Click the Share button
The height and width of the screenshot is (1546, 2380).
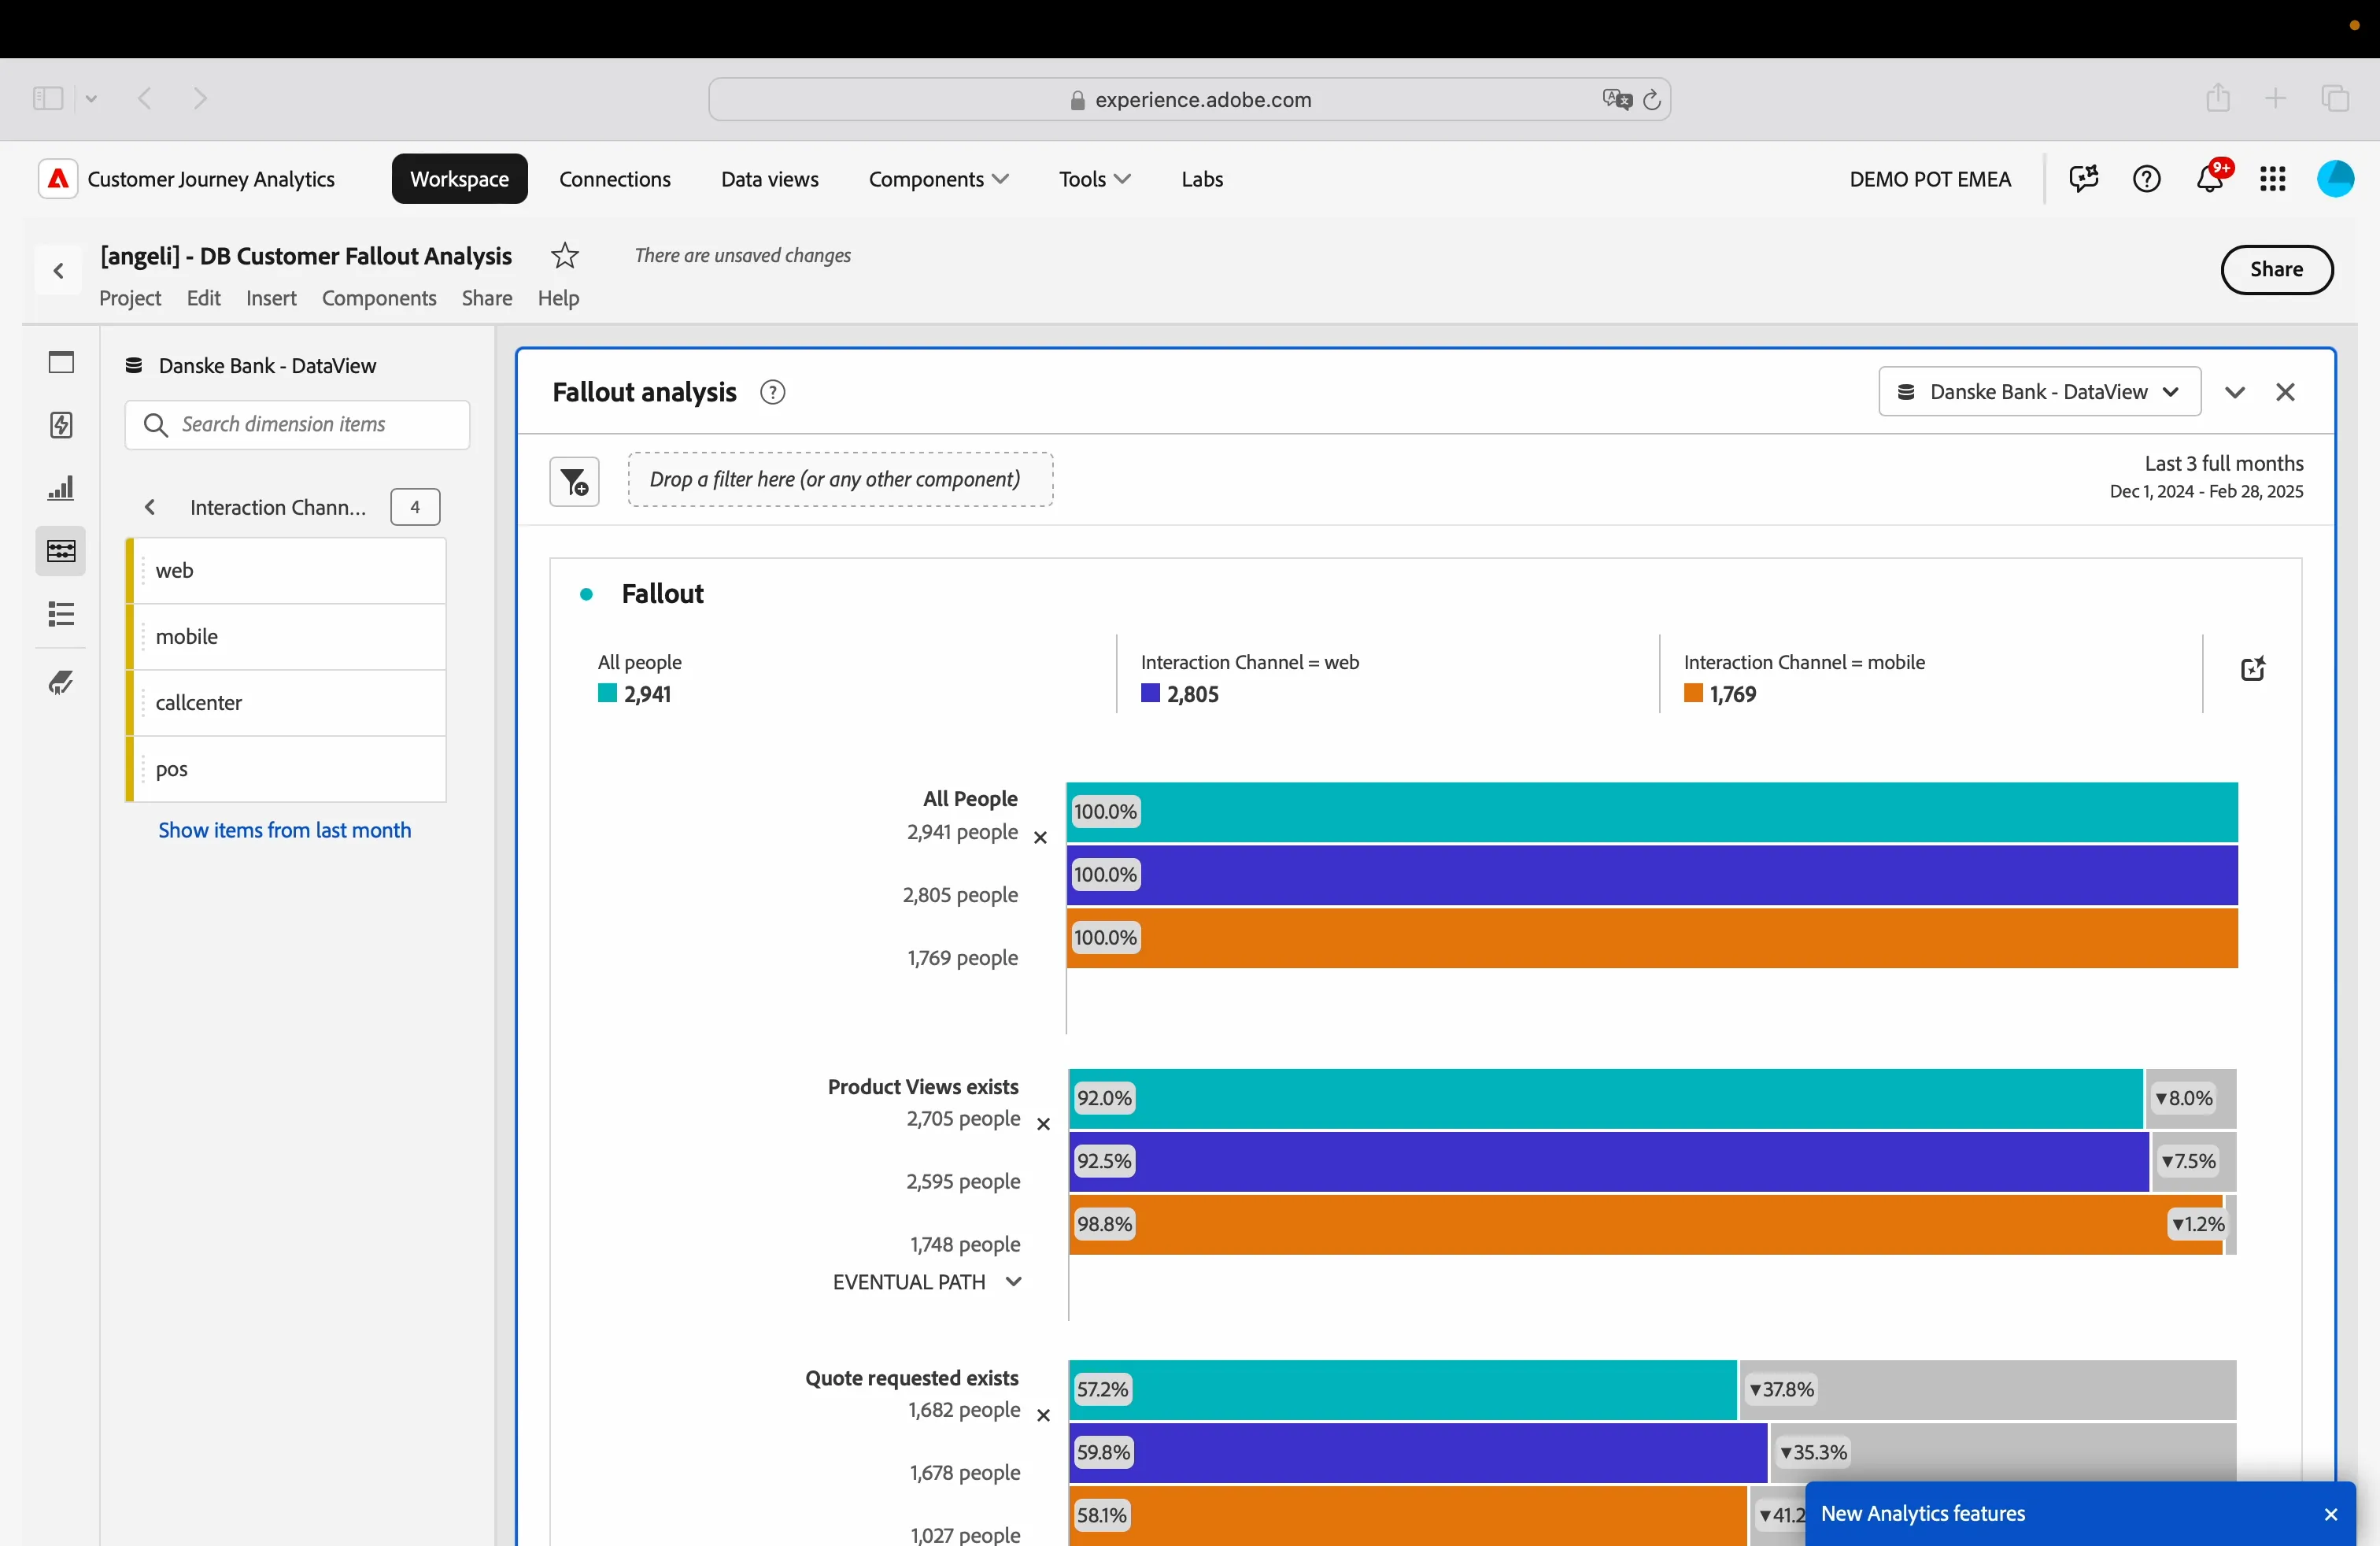pos(2277,270)
